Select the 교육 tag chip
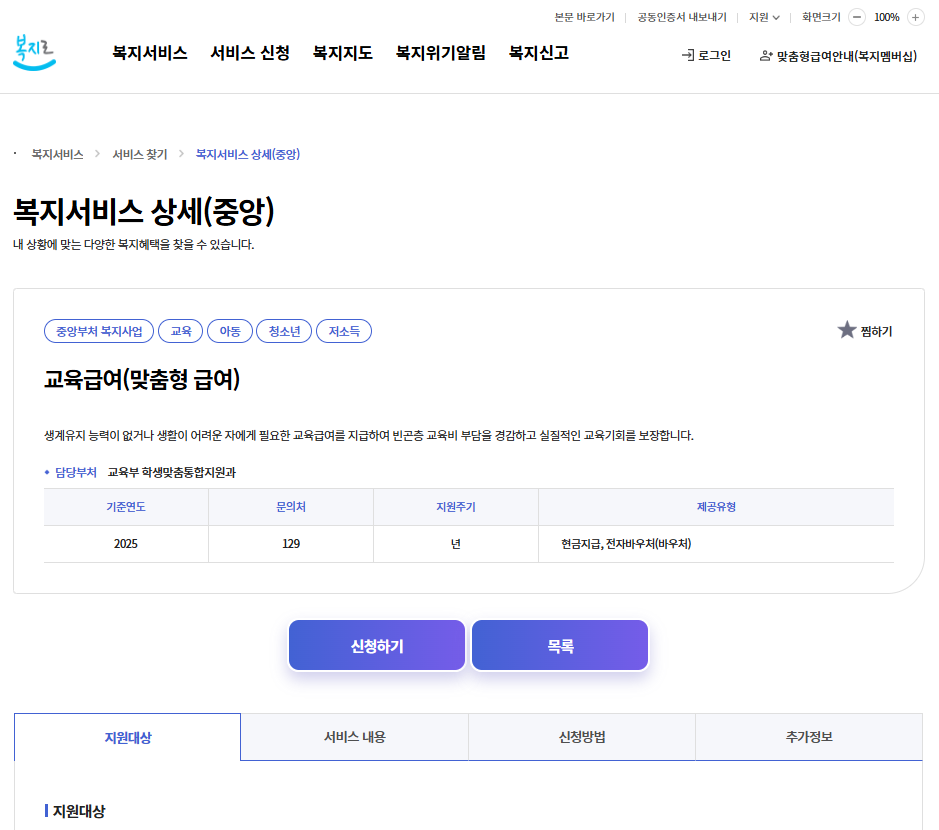This screenshot has height=830, width=939. [x=180, y=331]
